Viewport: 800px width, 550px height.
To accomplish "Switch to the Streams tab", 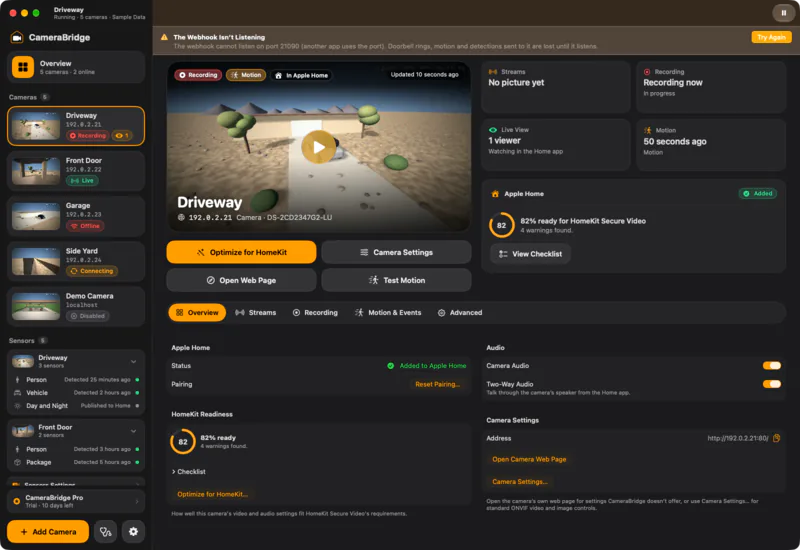I will pyautogui.click(x=256, y=313).
